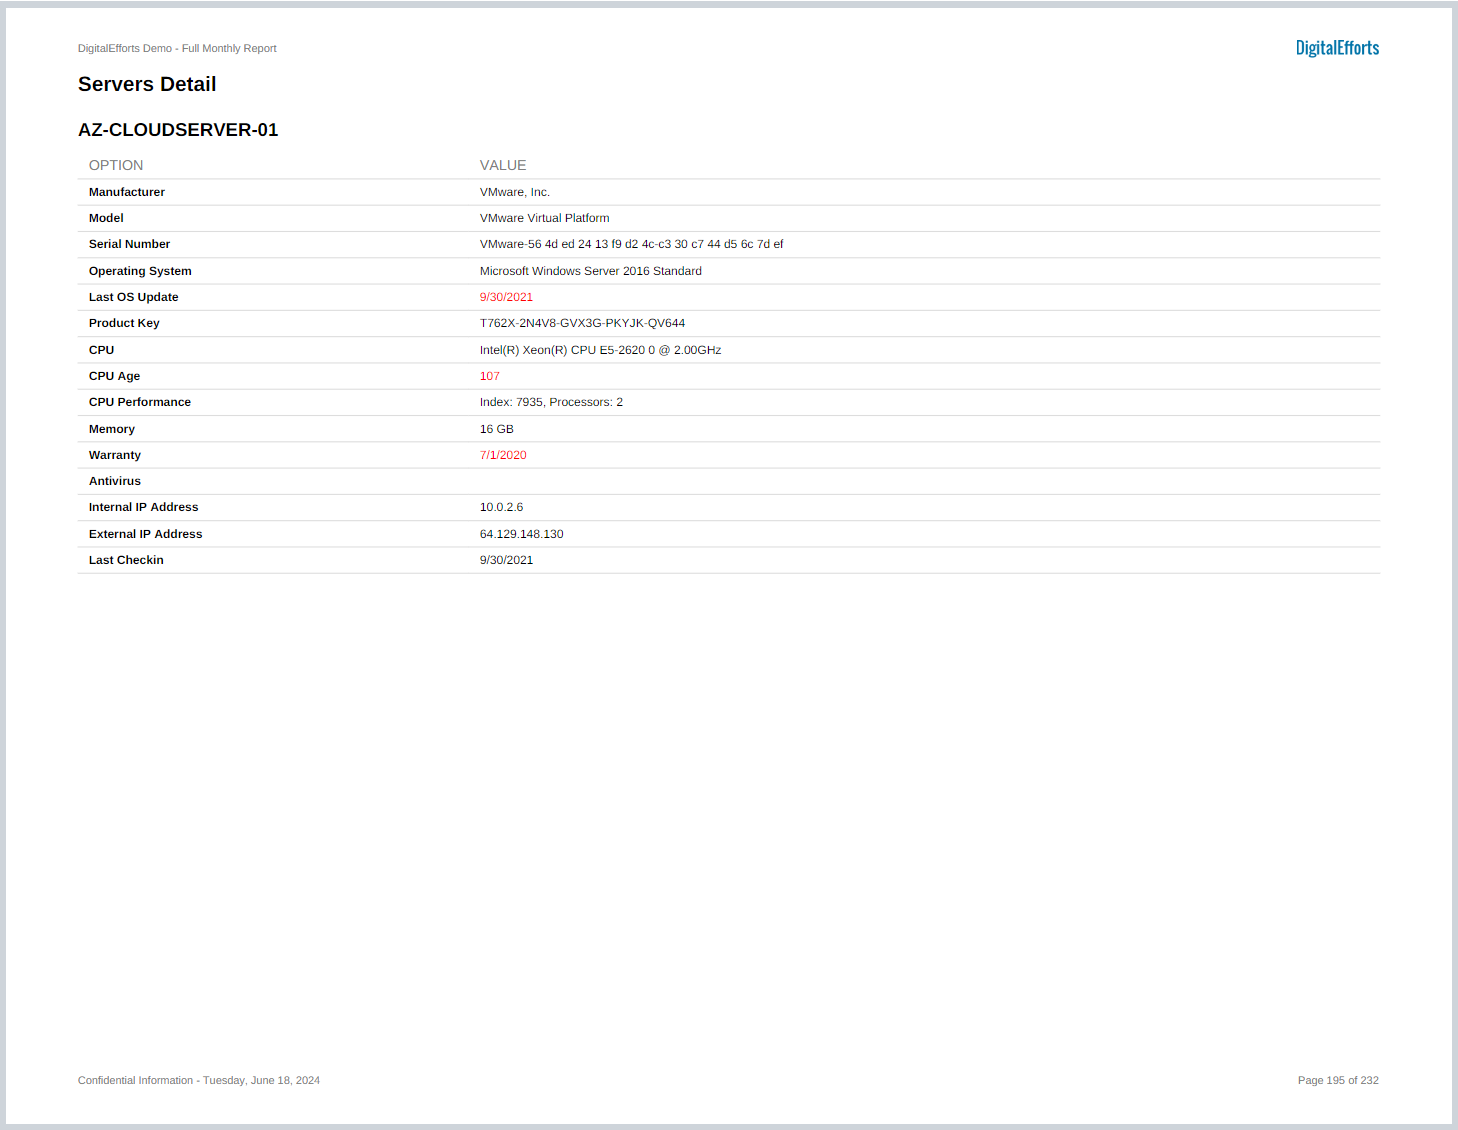Select the external IP 64.129.148.130

click(522, 534)
